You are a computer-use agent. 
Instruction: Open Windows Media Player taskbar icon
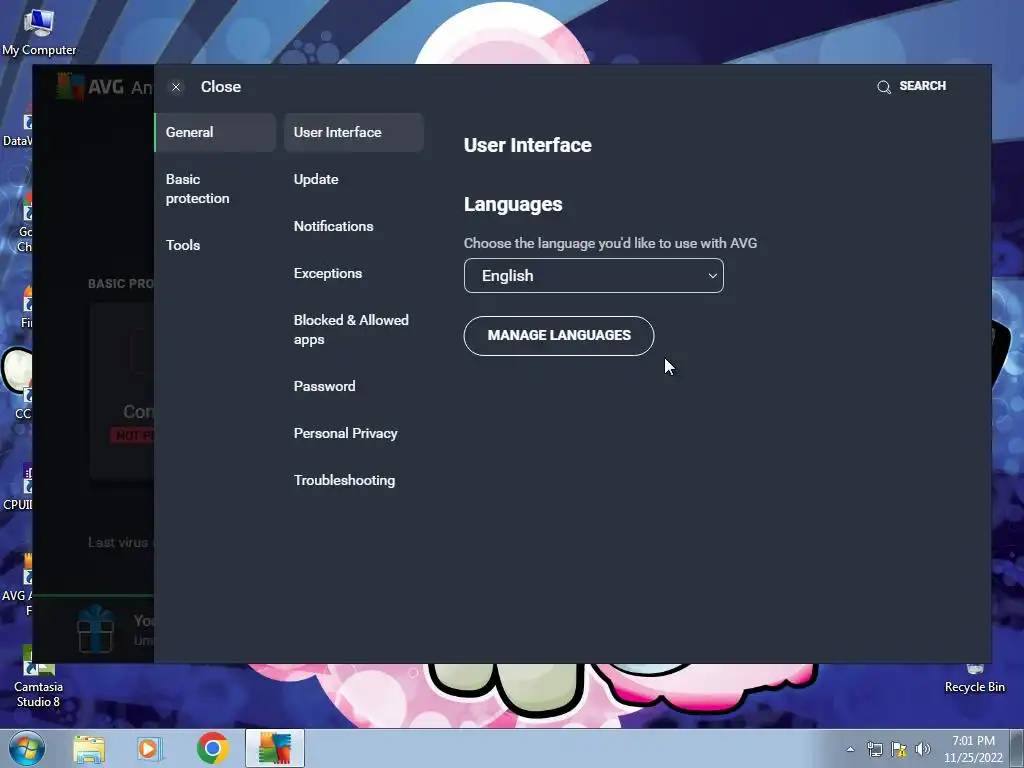[149, 748]
